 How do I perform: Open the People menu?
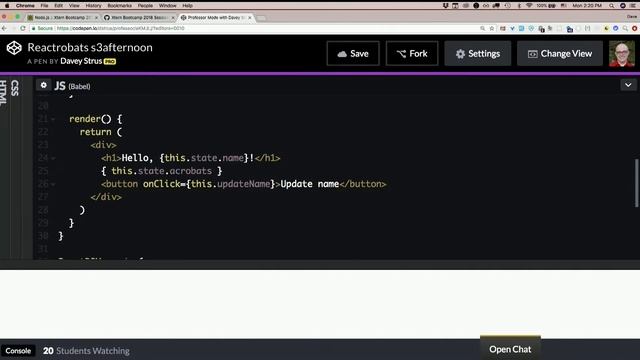[145, 6]
